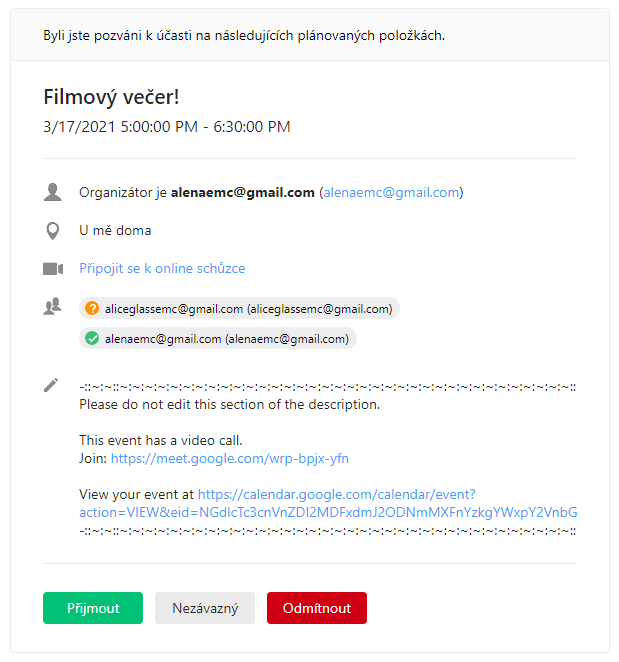Decline invitation with Odmítnout button
The height and width of the screenshot is (662, 619).
pos(317,608)
